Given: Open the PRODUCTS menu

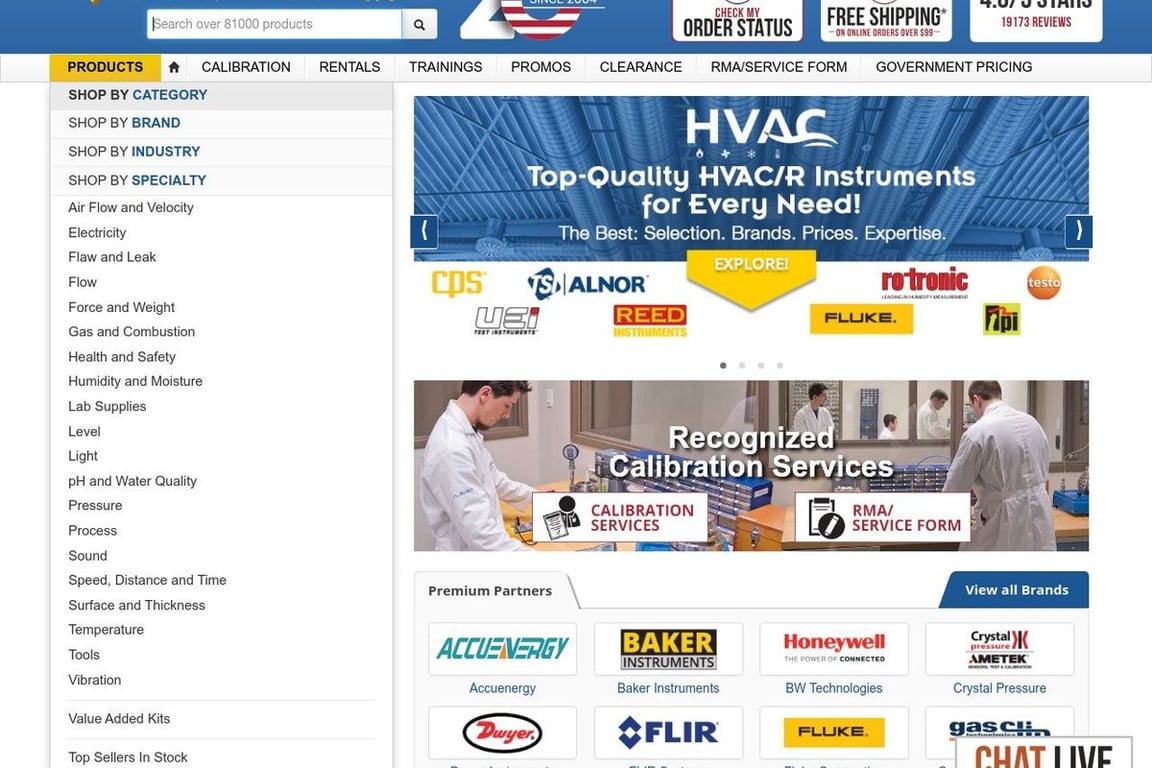Looking at the screenshot, I should [x=105, y=67].
